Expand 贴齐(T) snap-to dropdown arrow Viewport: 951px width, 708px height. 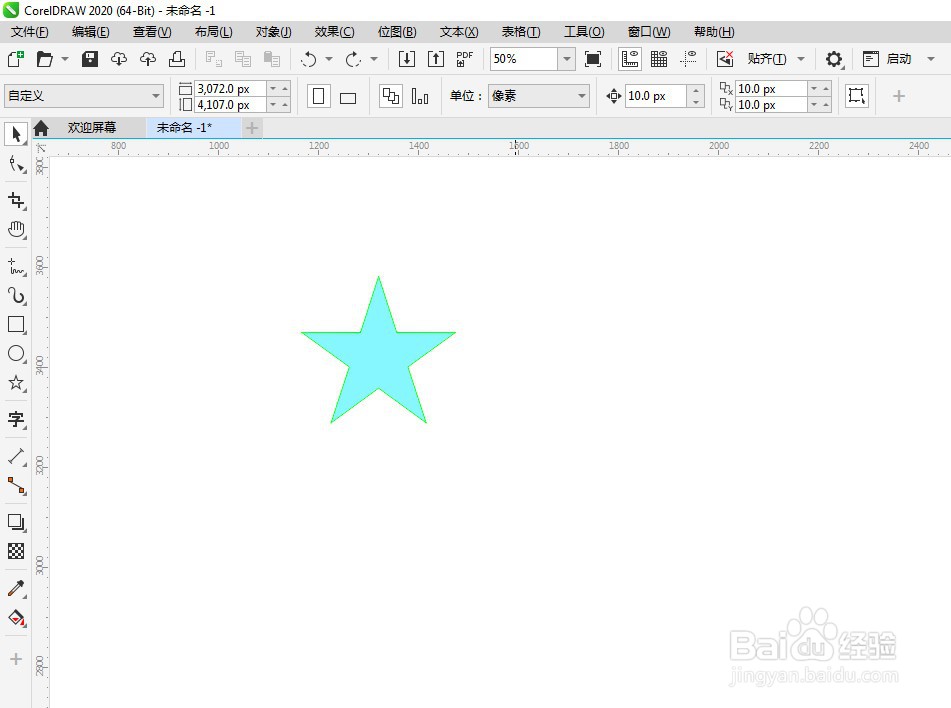(801, 59)
